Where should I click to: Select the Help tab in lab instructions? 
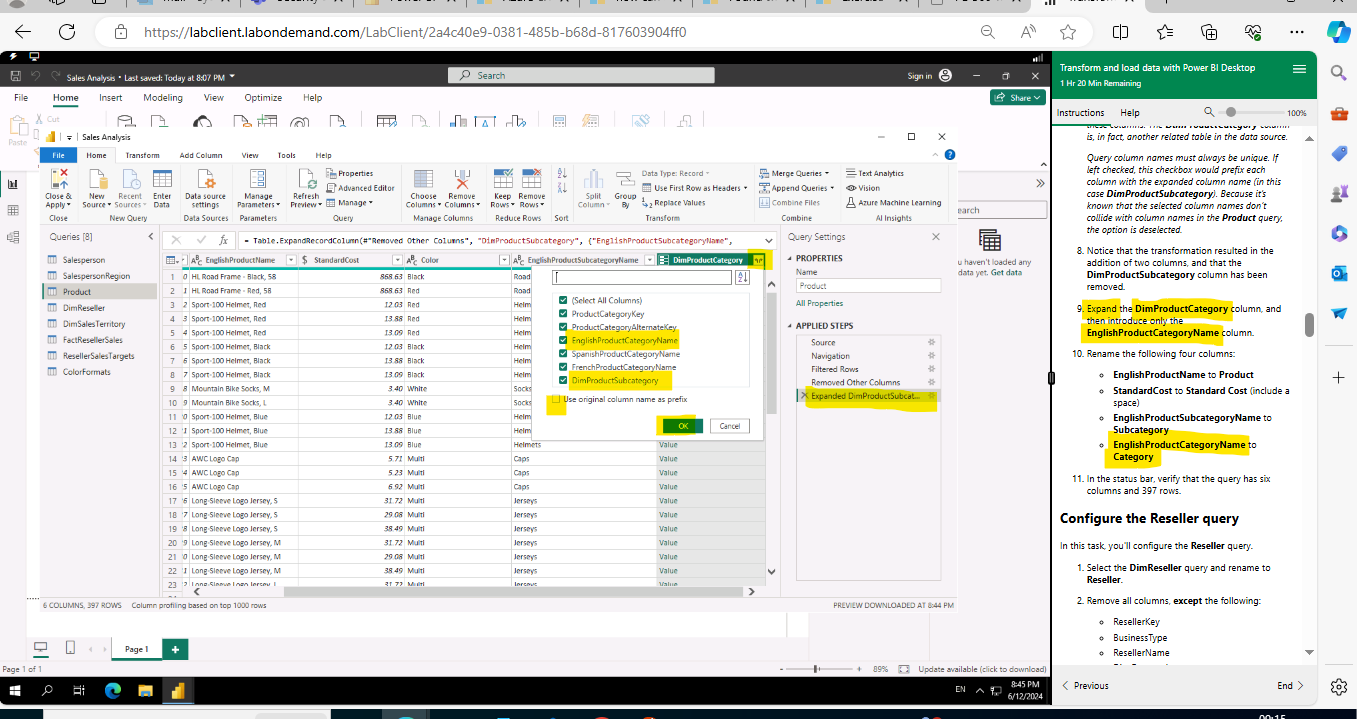(1130, 113)
